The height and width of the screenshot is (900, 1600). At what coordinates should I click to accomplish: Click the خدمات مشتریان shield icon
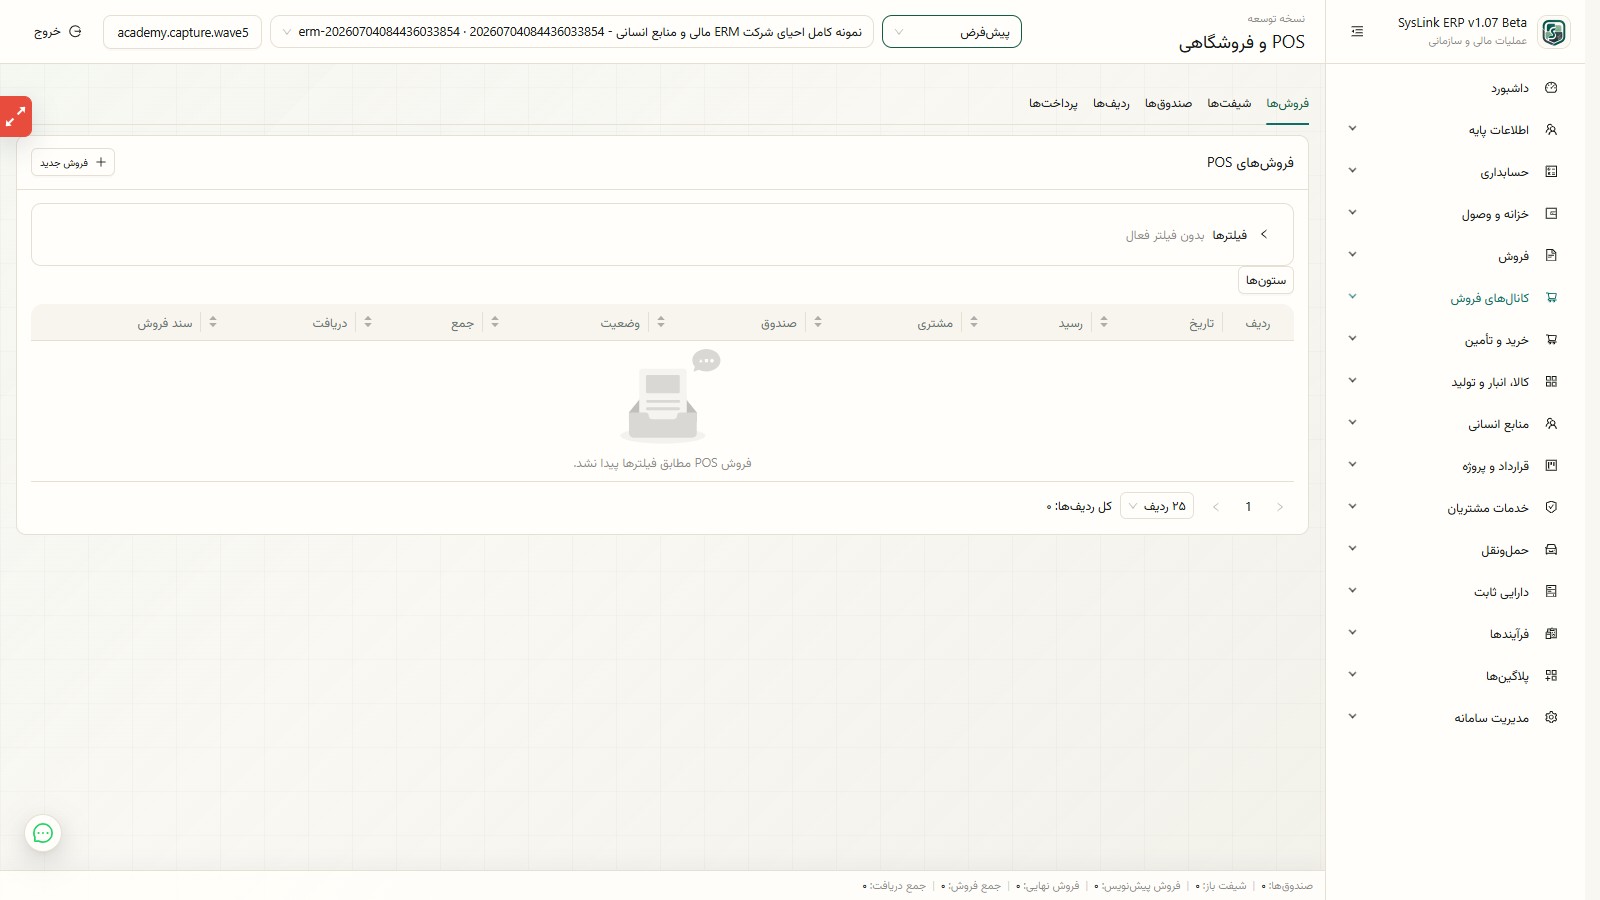1551,508
